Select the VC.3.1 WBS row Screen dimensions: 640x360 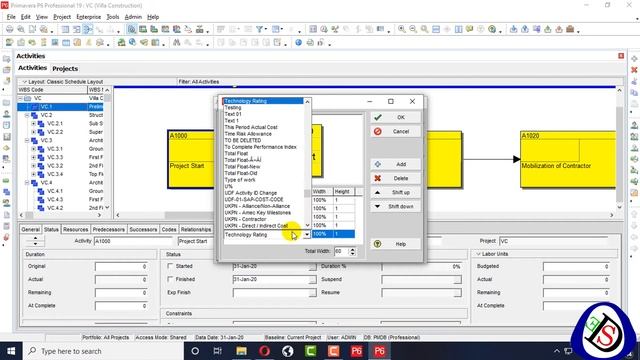click(60, 149)
